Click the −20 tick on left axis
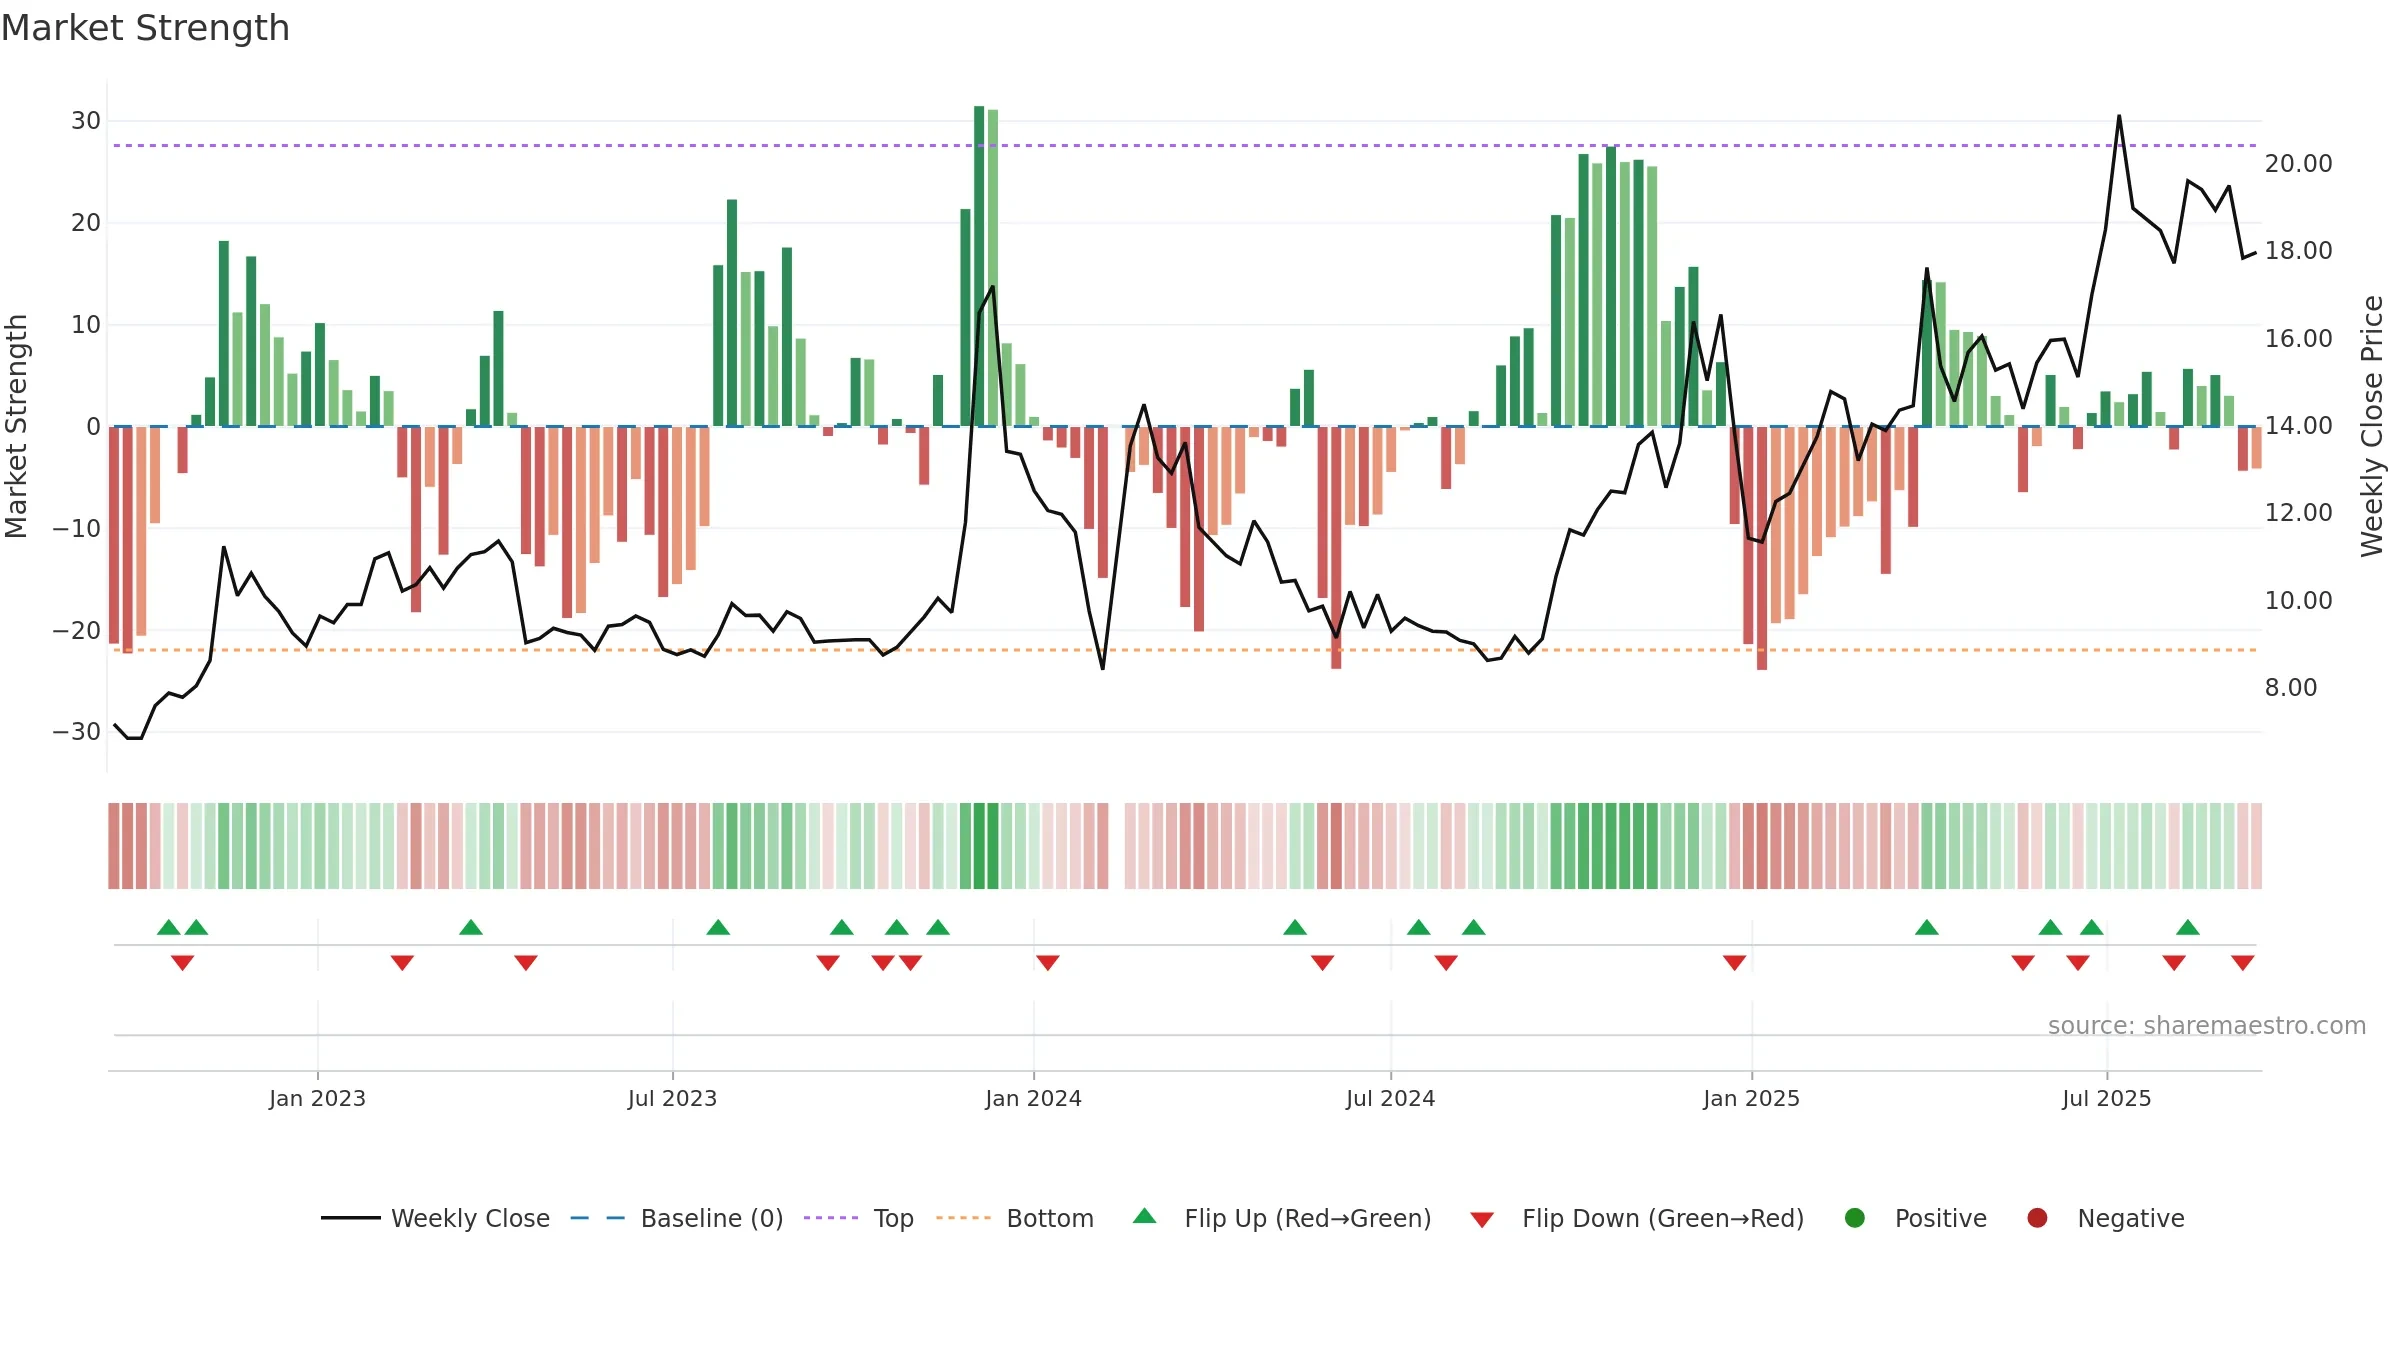This screenshot has width=2400, height=1350. pyautogui.click(x=77, y=631)
